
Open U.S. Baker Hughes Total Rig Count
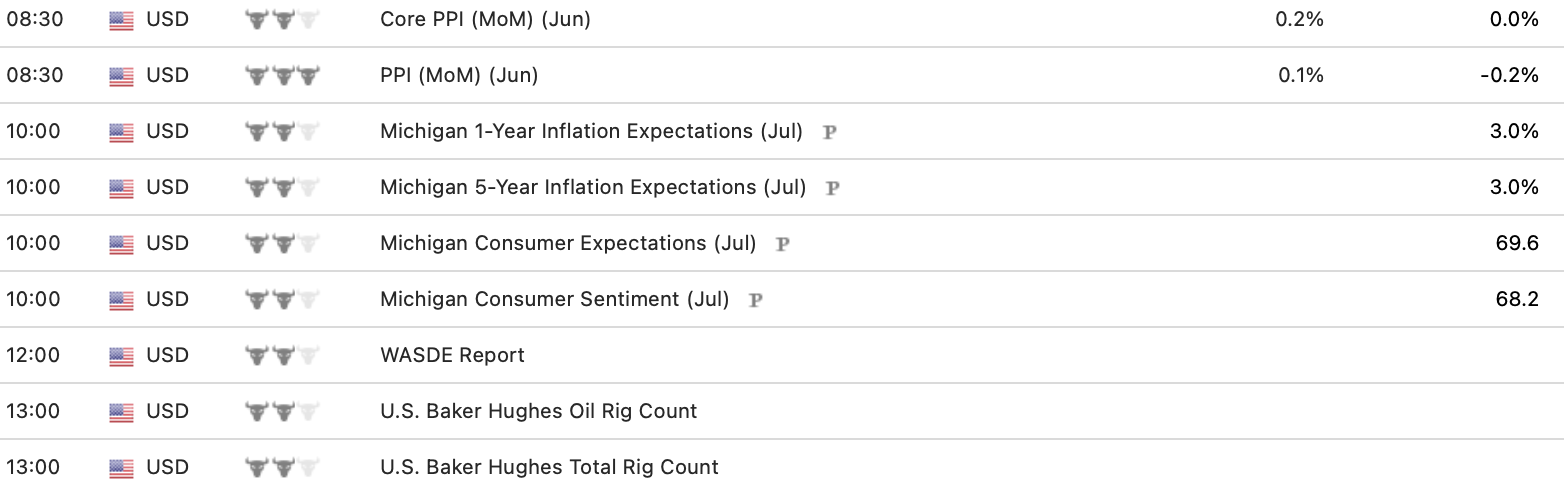(x=549, y=467)
